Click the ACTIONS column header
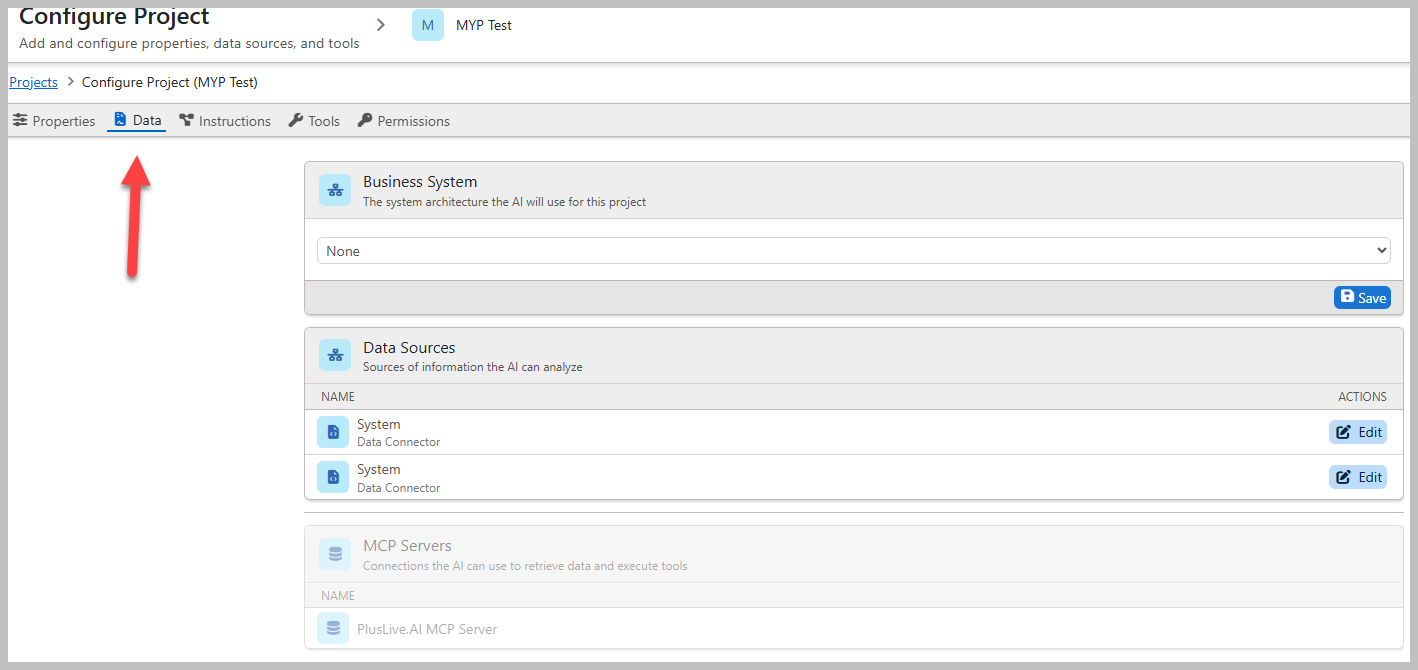 point(1363,397)
